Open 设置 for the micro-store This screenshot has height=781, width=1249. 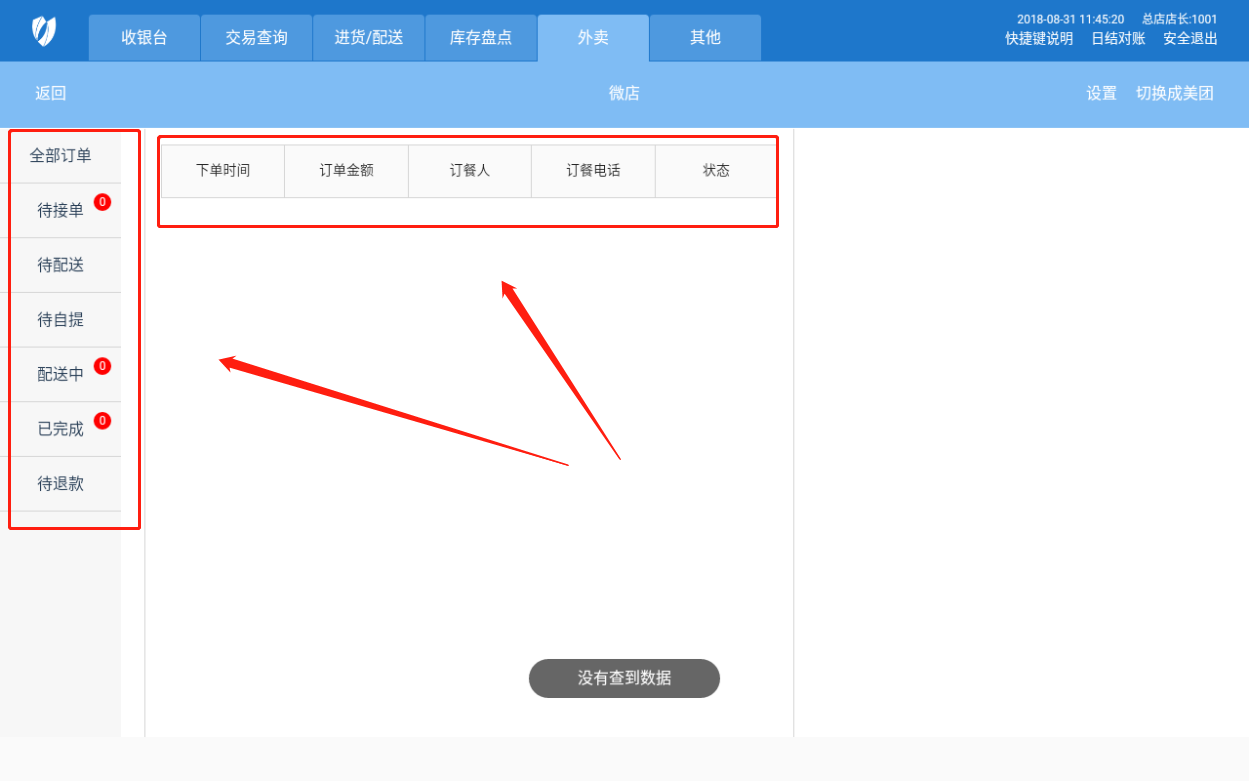pos(1101,93)
